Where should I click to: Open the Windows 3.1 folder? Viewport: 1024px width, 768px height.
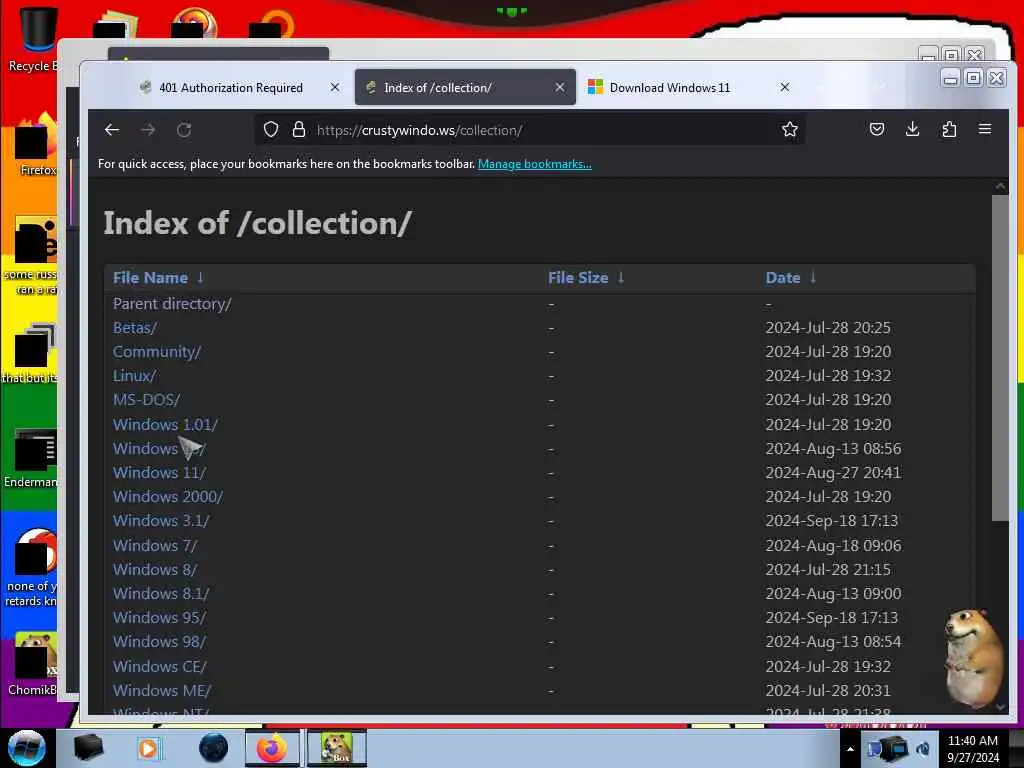point(161,521)
